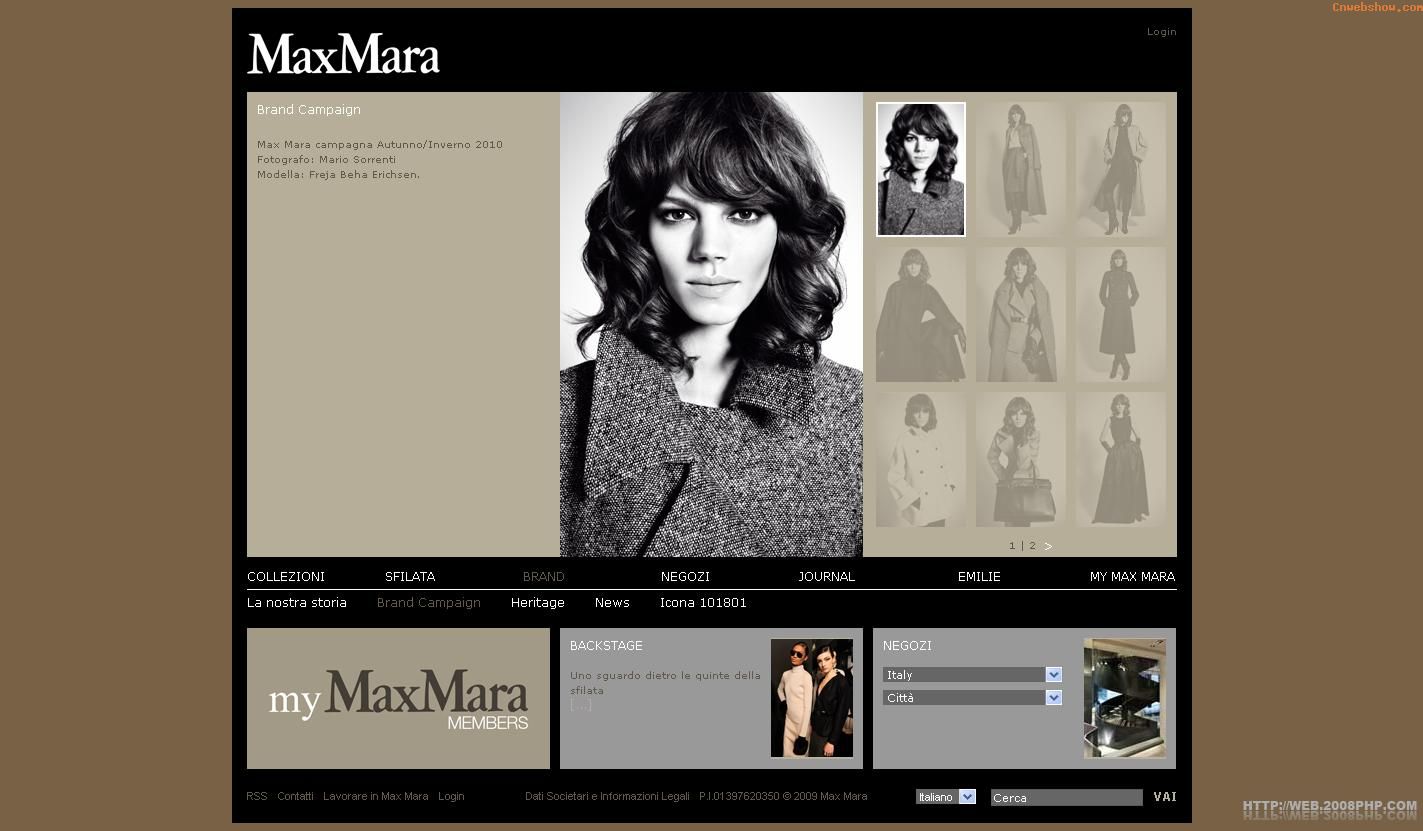1423x831 pixels.
Task: Open Icona 101801 submenu link
Action: tap(703, 603)
